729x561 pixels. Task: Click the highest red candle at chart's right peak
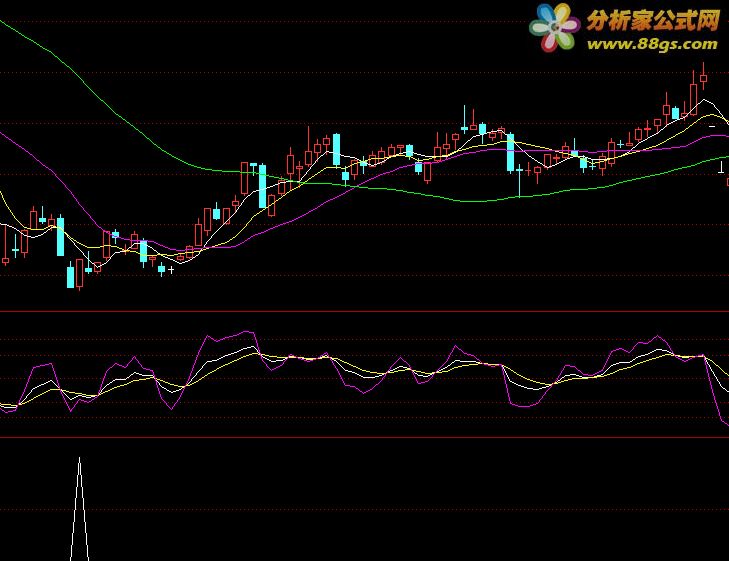pyautogui.click(x=703, y=76)
